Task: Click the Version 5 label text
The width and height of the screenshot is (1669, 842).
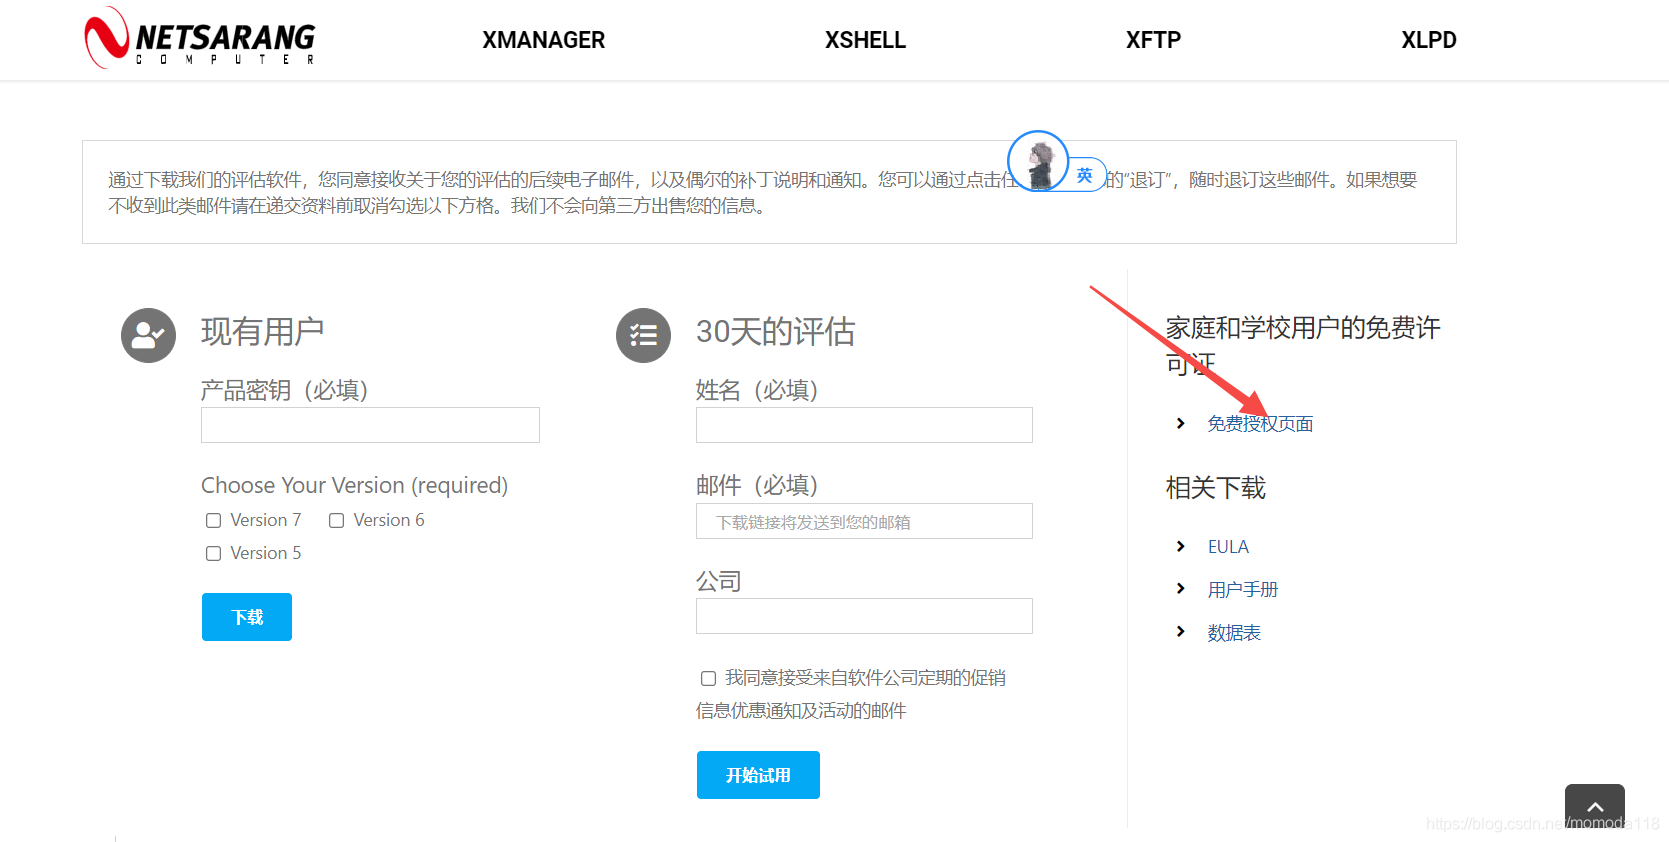Action: [266, 553]
